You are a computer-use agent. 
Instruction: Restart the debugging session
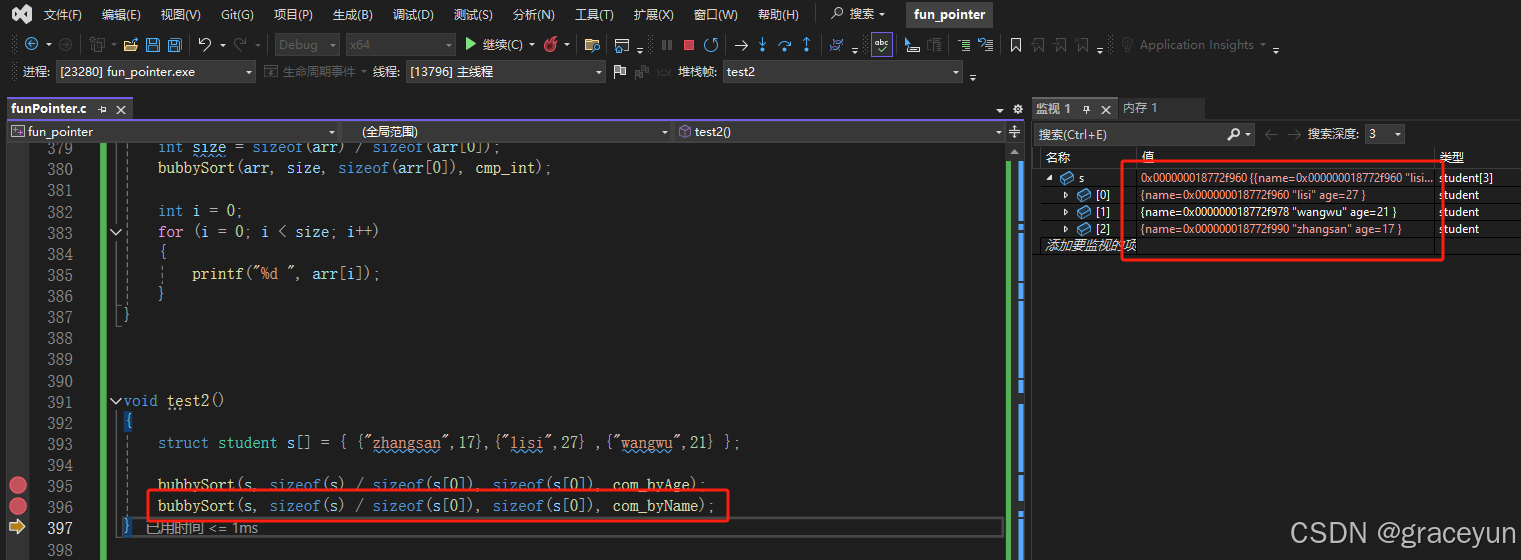[x=711, y=44]
